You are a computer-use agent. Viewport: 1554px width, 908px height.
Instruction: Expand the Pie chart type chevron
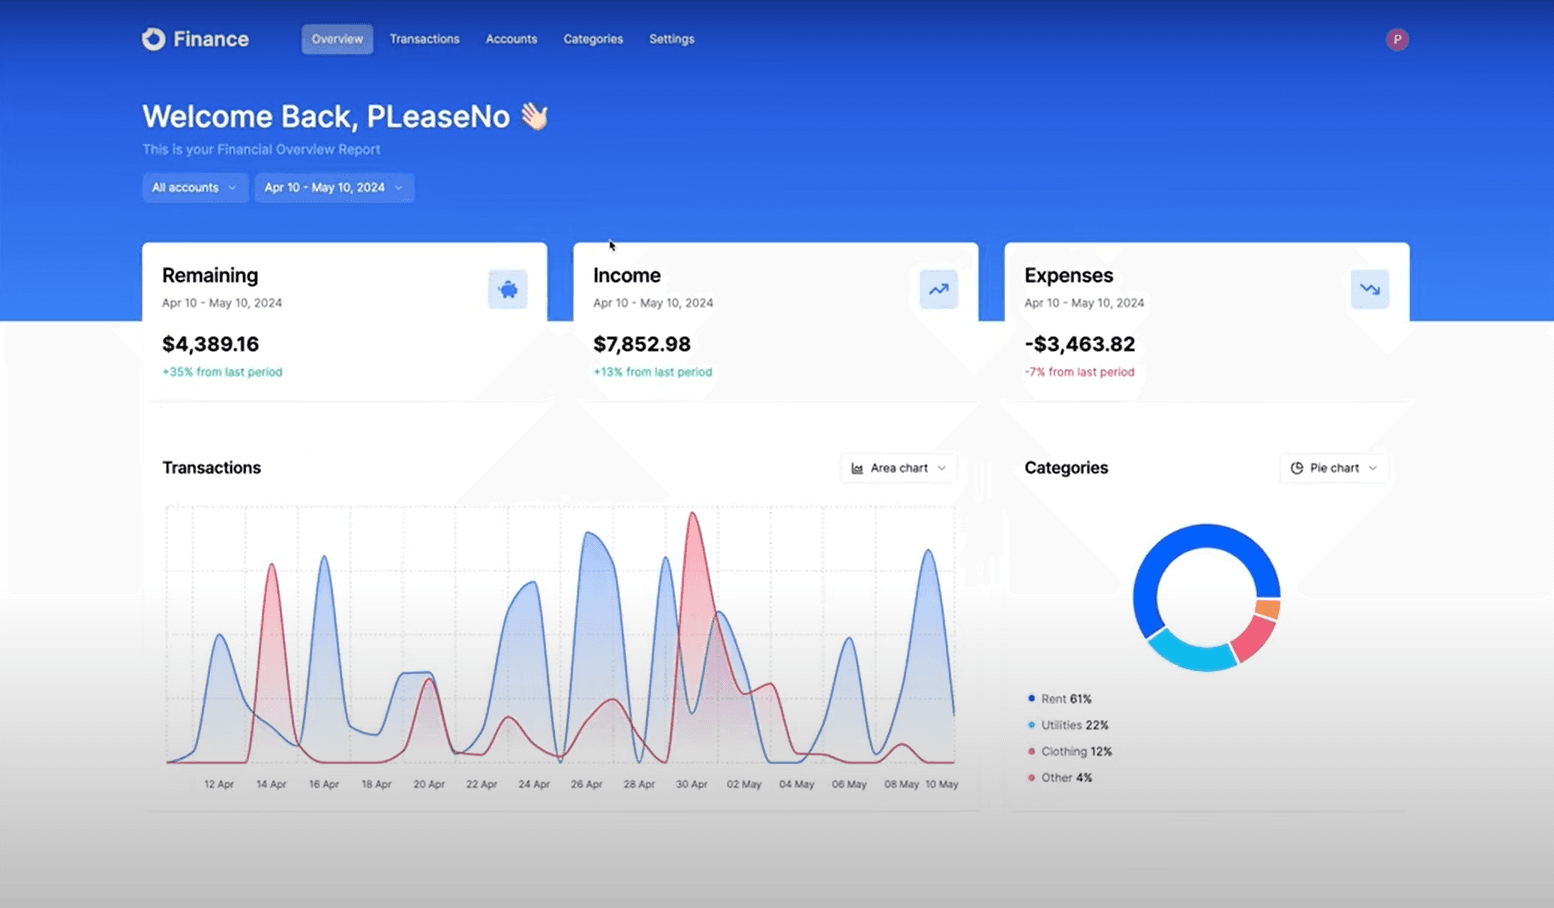coord(1373,468)
